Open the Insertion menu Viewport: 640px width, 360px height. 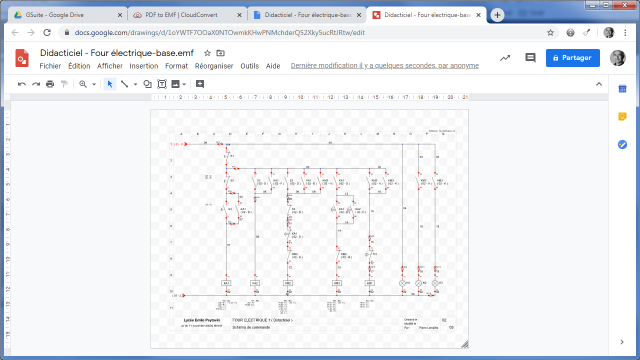[144, 66]
